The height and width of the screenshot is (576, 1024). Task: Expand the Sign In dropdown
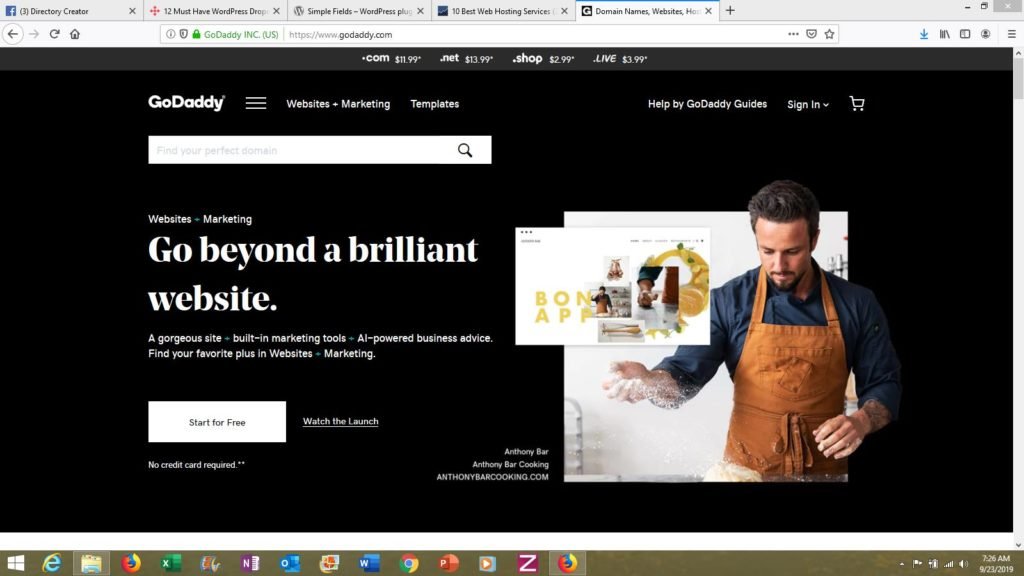click(808, 104)
